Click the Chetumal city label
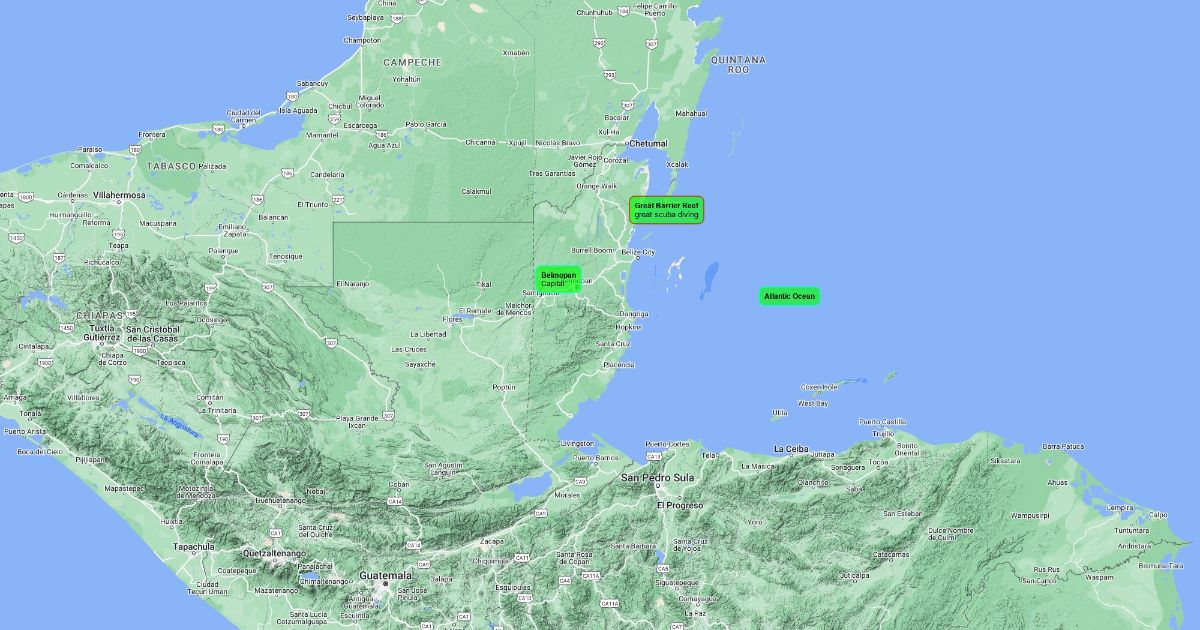 pos(648,144)
